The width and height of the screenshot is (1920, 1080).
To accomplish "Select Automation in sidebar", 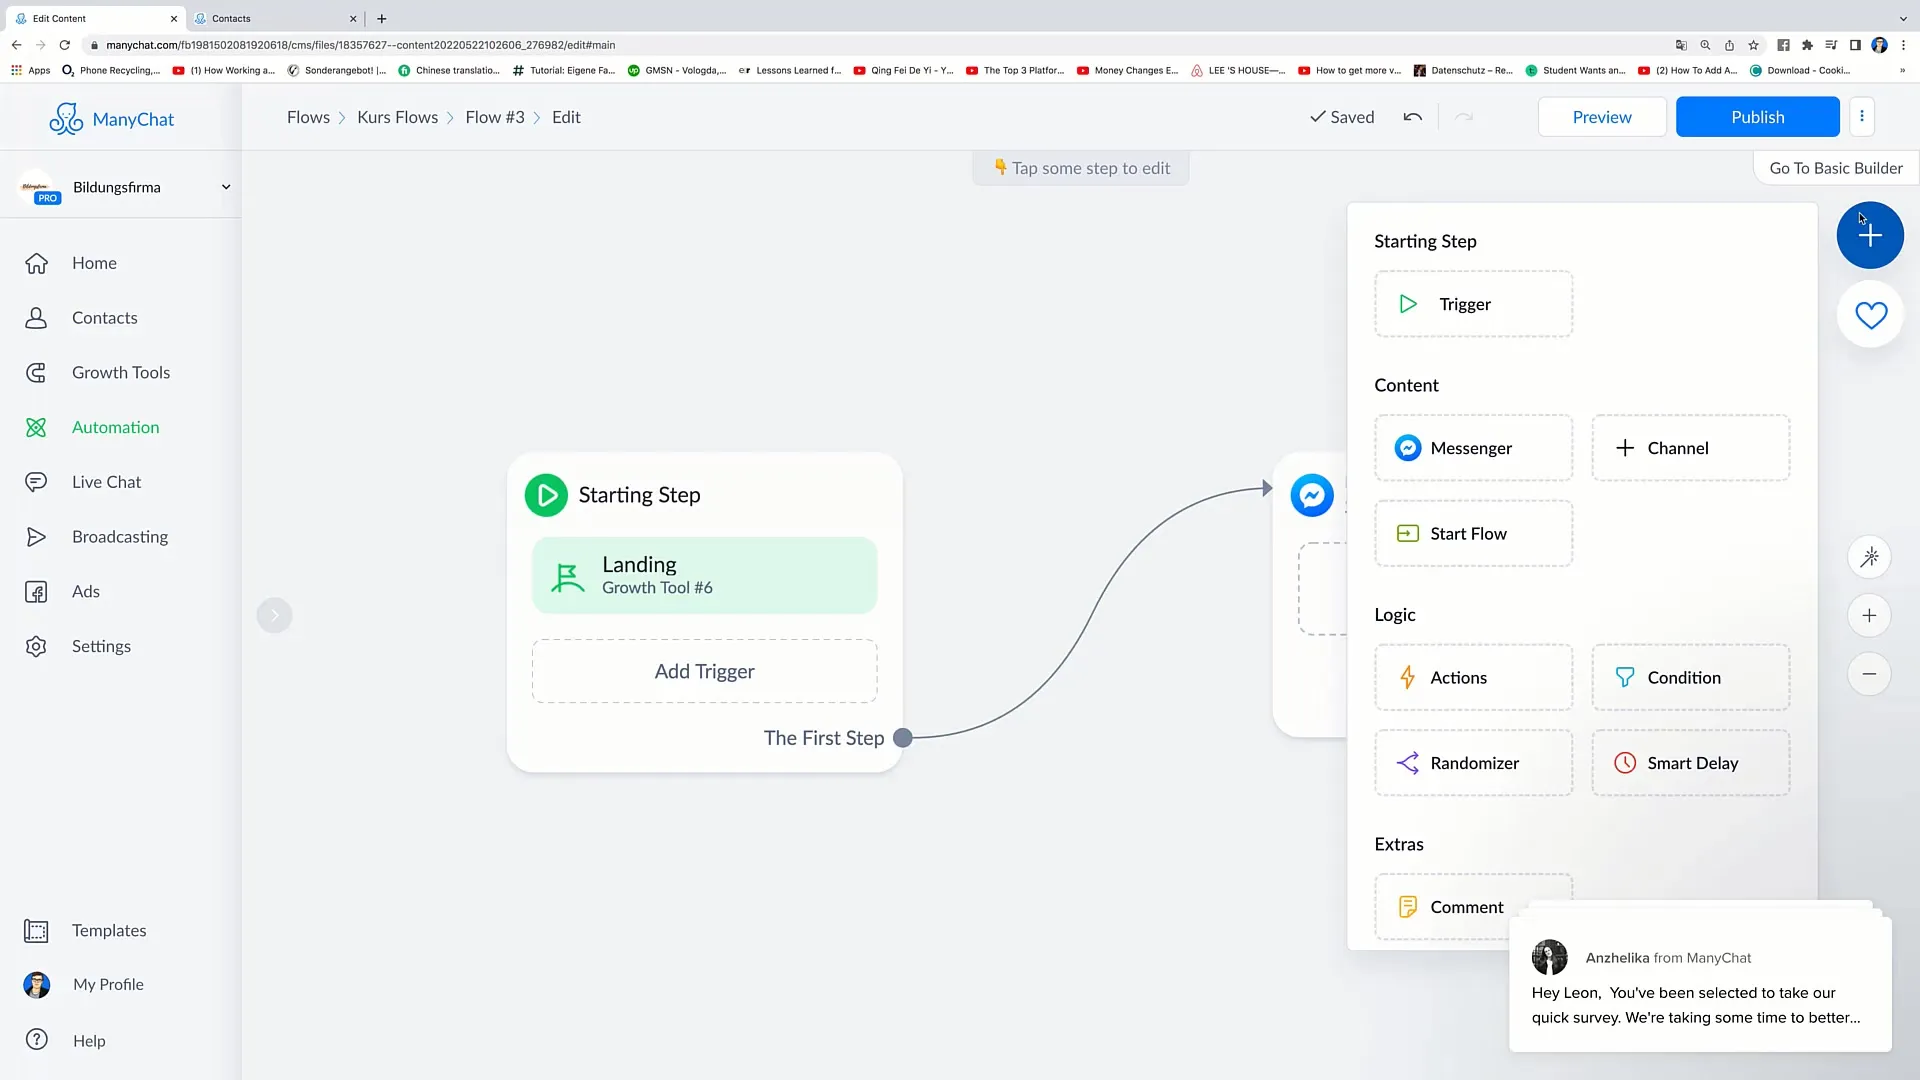I will pyautogui.click(x=115, y=427).
